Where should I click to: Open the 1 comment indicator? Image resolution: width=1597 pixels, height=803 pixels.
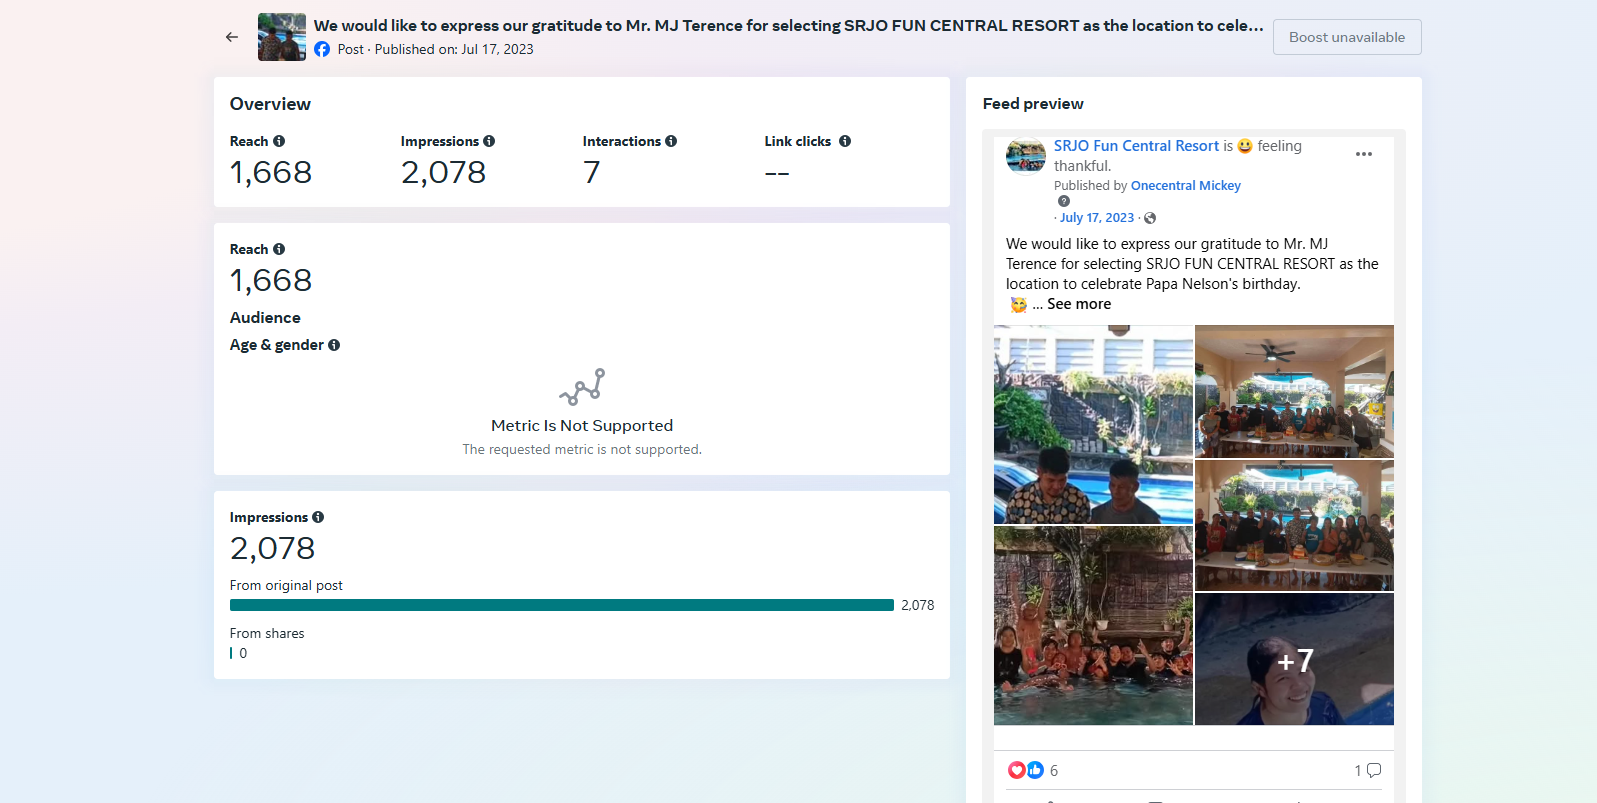pos(1367,770)
